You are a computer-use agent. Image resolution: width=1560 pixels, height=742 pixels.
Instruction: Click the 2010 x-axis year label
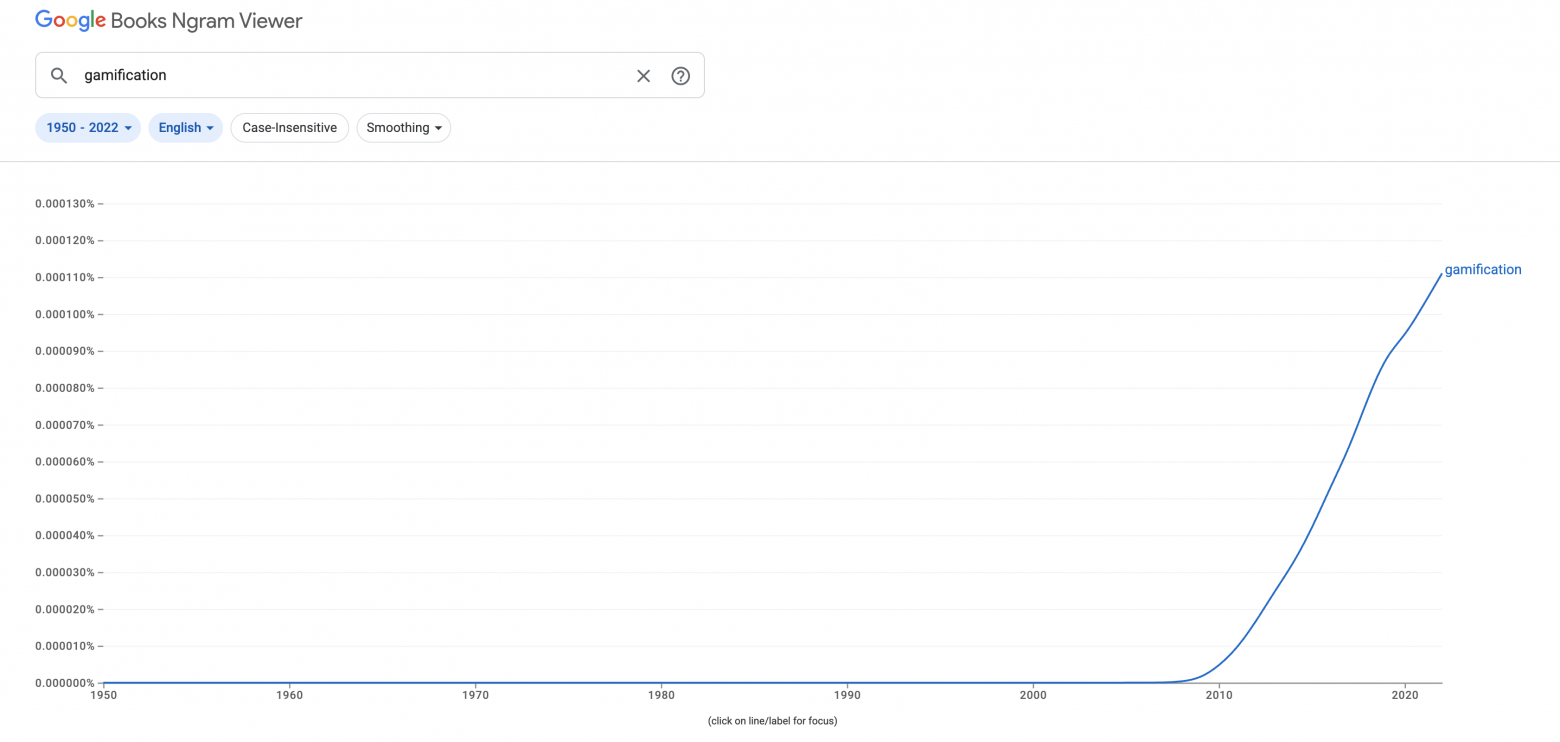[x=1219, y=695]
